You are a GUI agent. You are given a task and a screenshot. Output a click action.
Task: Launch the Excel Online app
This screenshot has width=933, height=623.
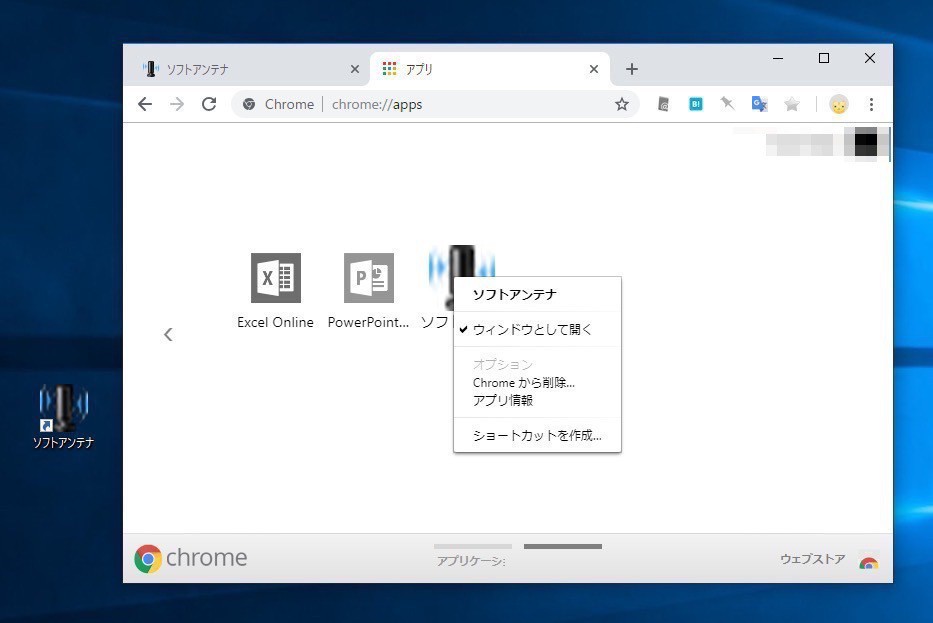[x=275, y=278]
